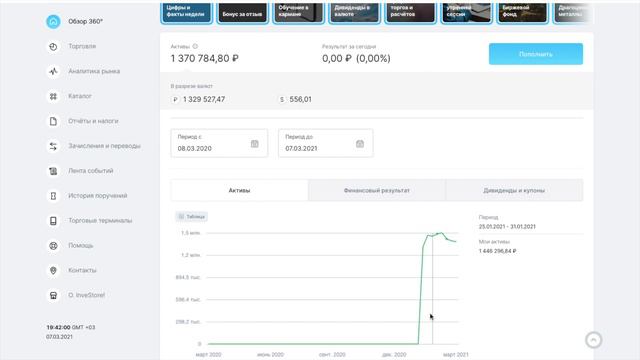The image size is (640, 360).
Task: Open Биржевой фонд story card
Action: pos(522,13)
